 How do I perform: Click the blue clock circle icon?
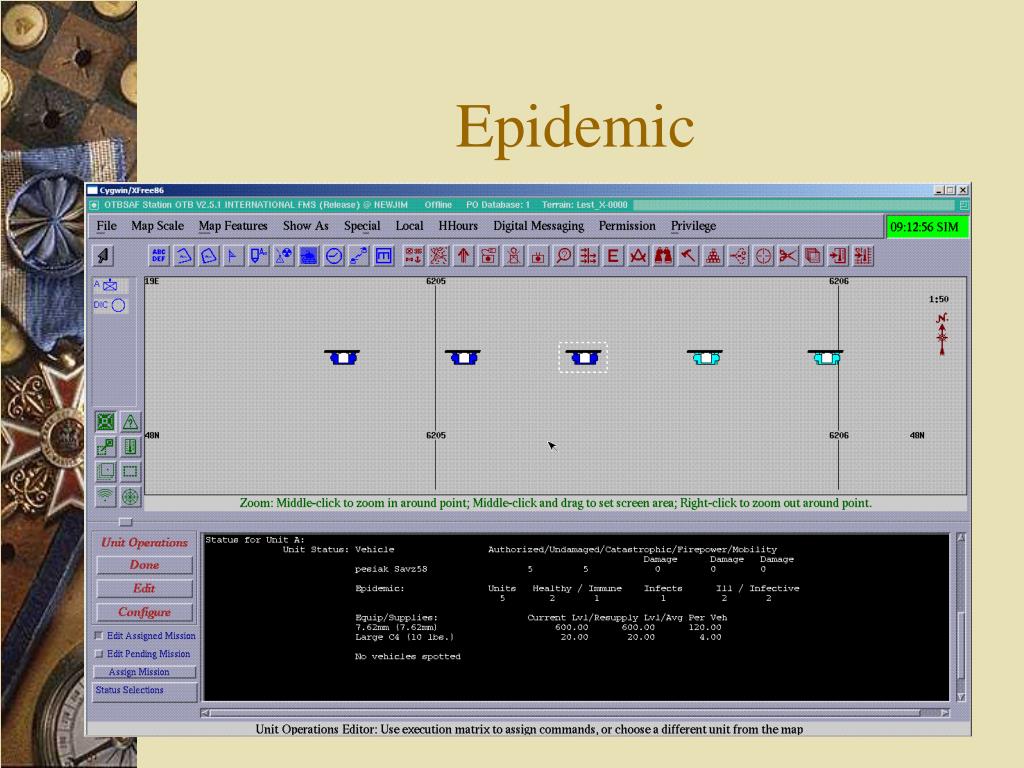point(334,255)
